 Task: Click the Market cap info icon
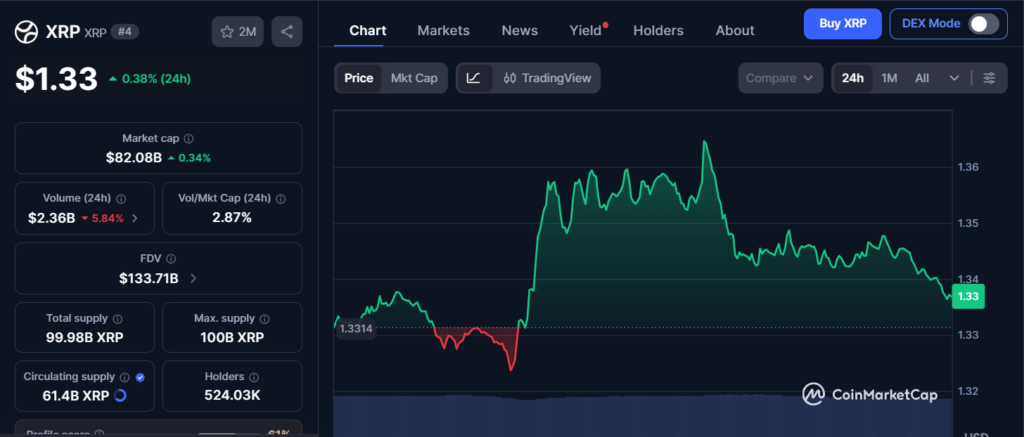click(189, 139)
